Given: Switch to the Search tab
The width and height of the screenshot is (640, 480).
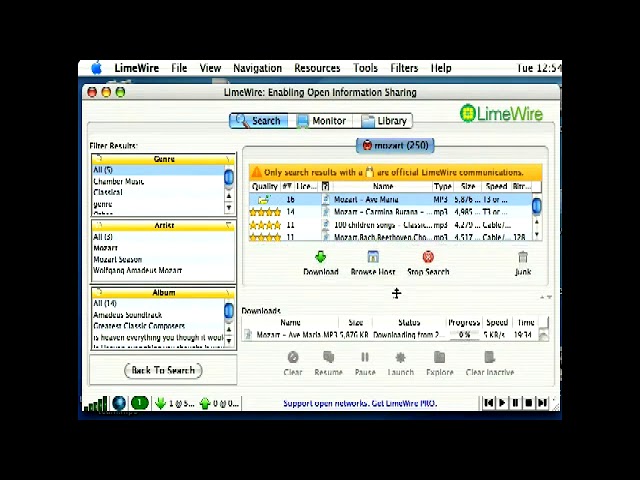Looking at the screenshot, I should [259, 121].
